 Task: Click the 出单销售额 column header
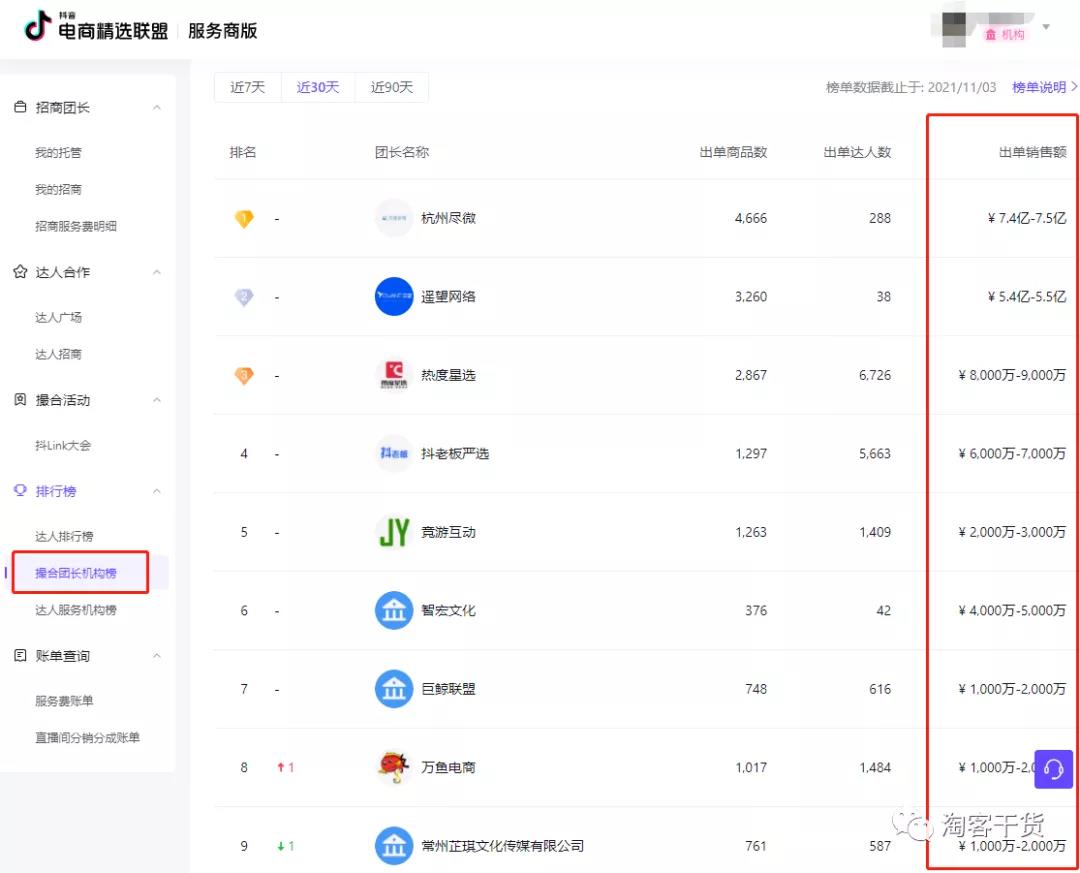point(1032,152)
